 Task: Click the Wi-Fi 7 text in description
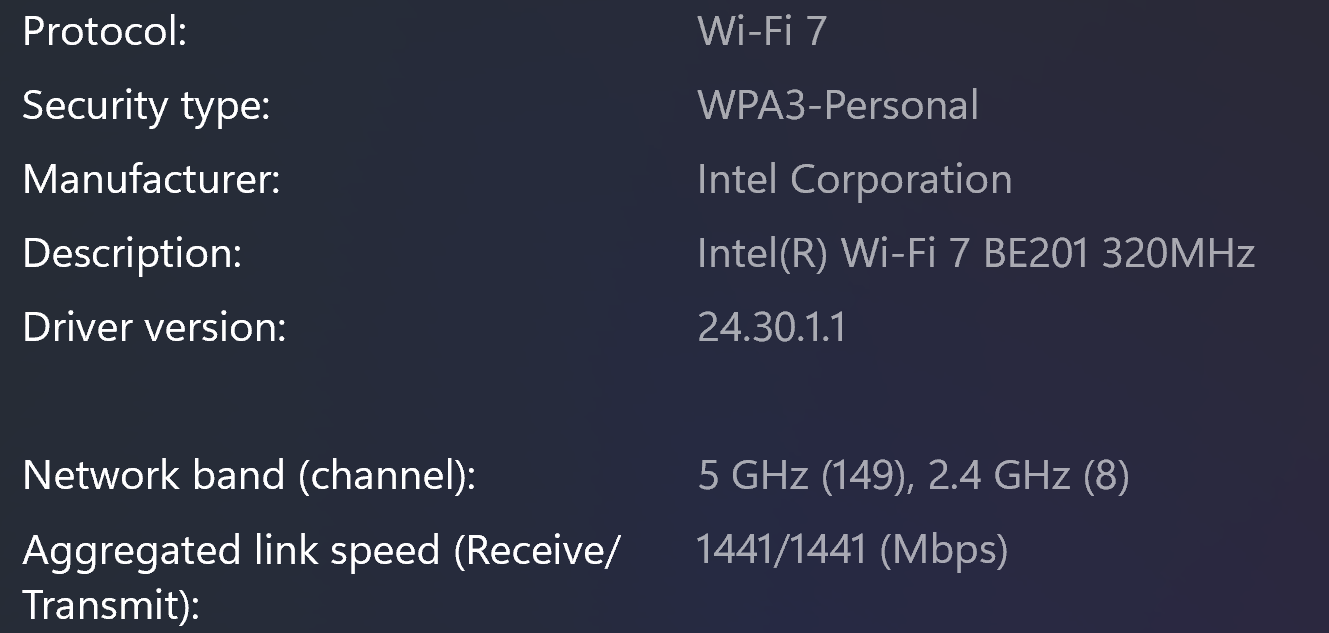point(906,254)
